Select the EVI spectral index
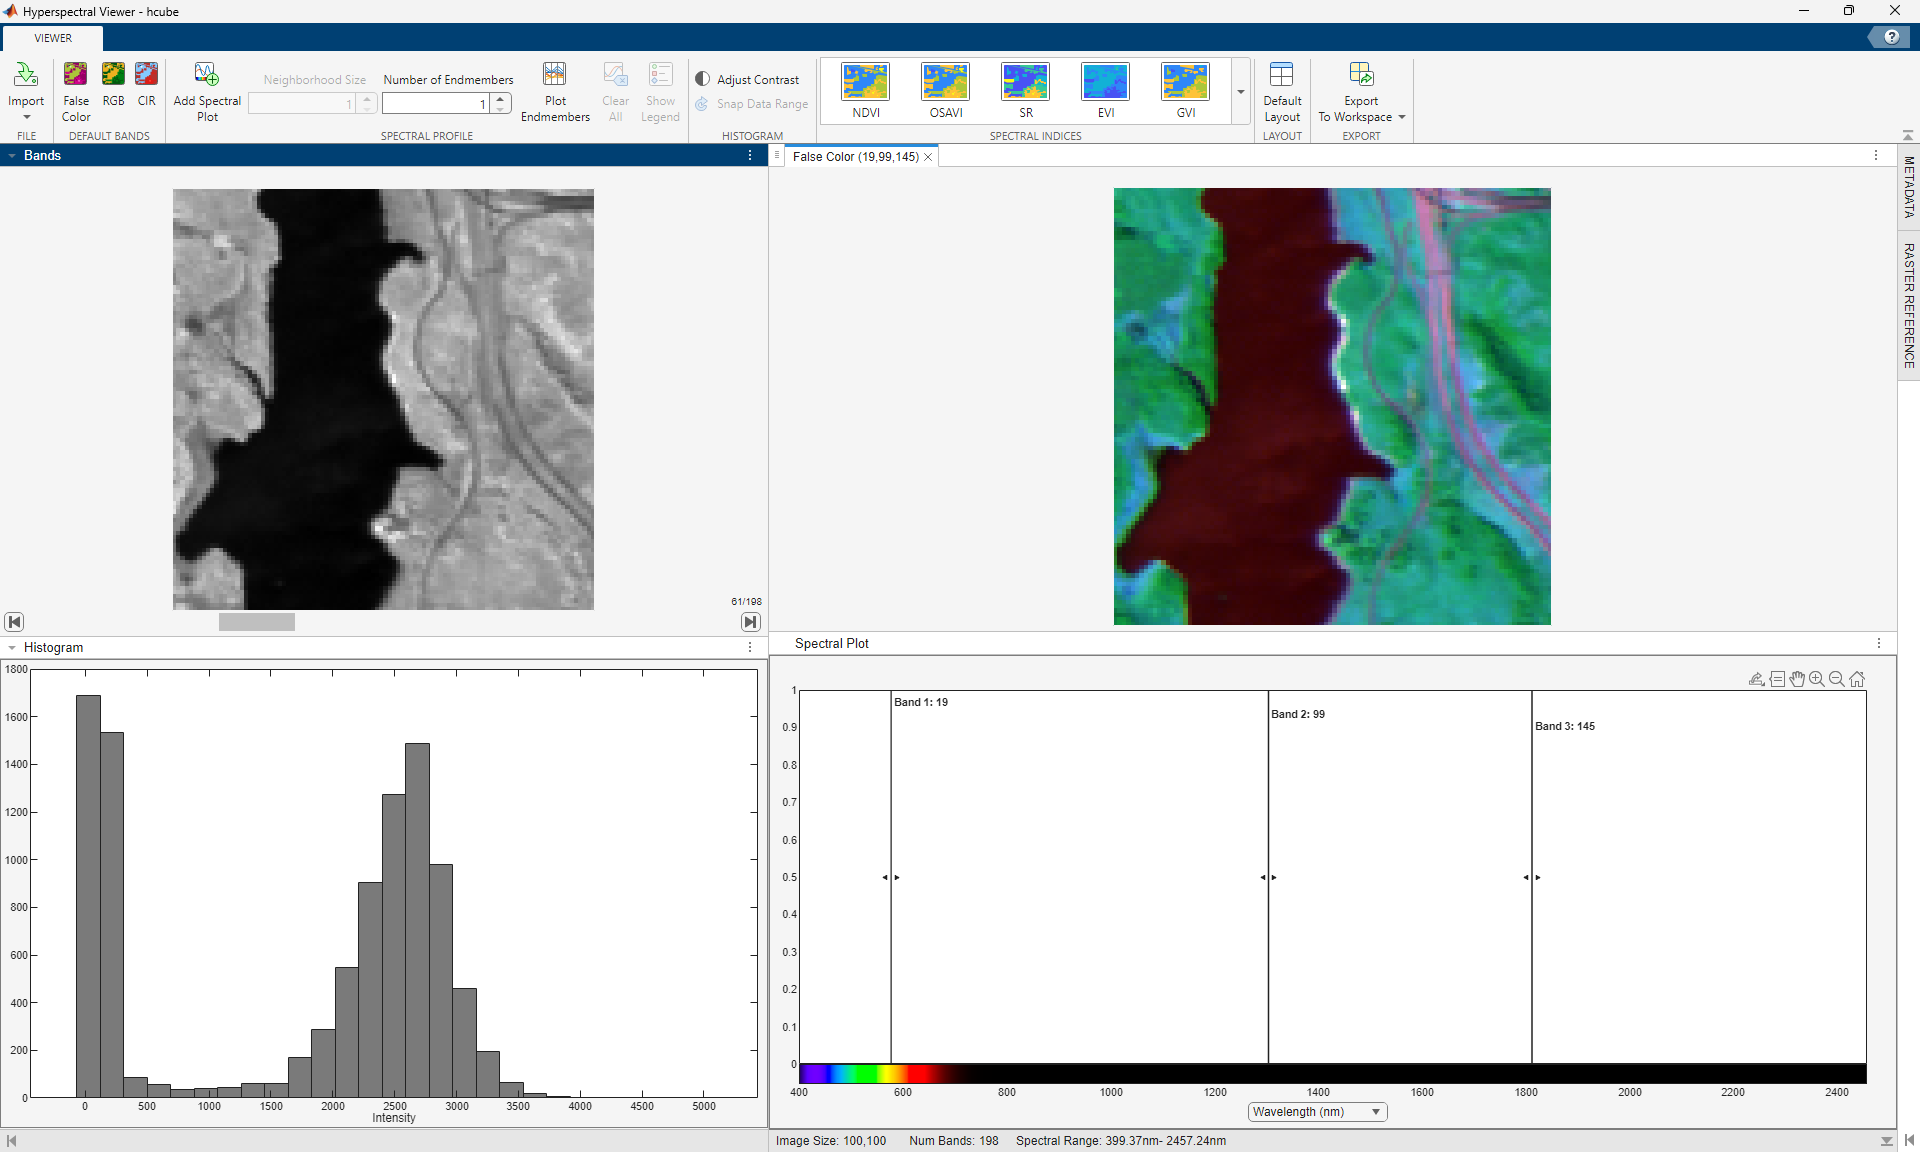Viewport: 1920px width, 1152px height. pos(1104,90)
